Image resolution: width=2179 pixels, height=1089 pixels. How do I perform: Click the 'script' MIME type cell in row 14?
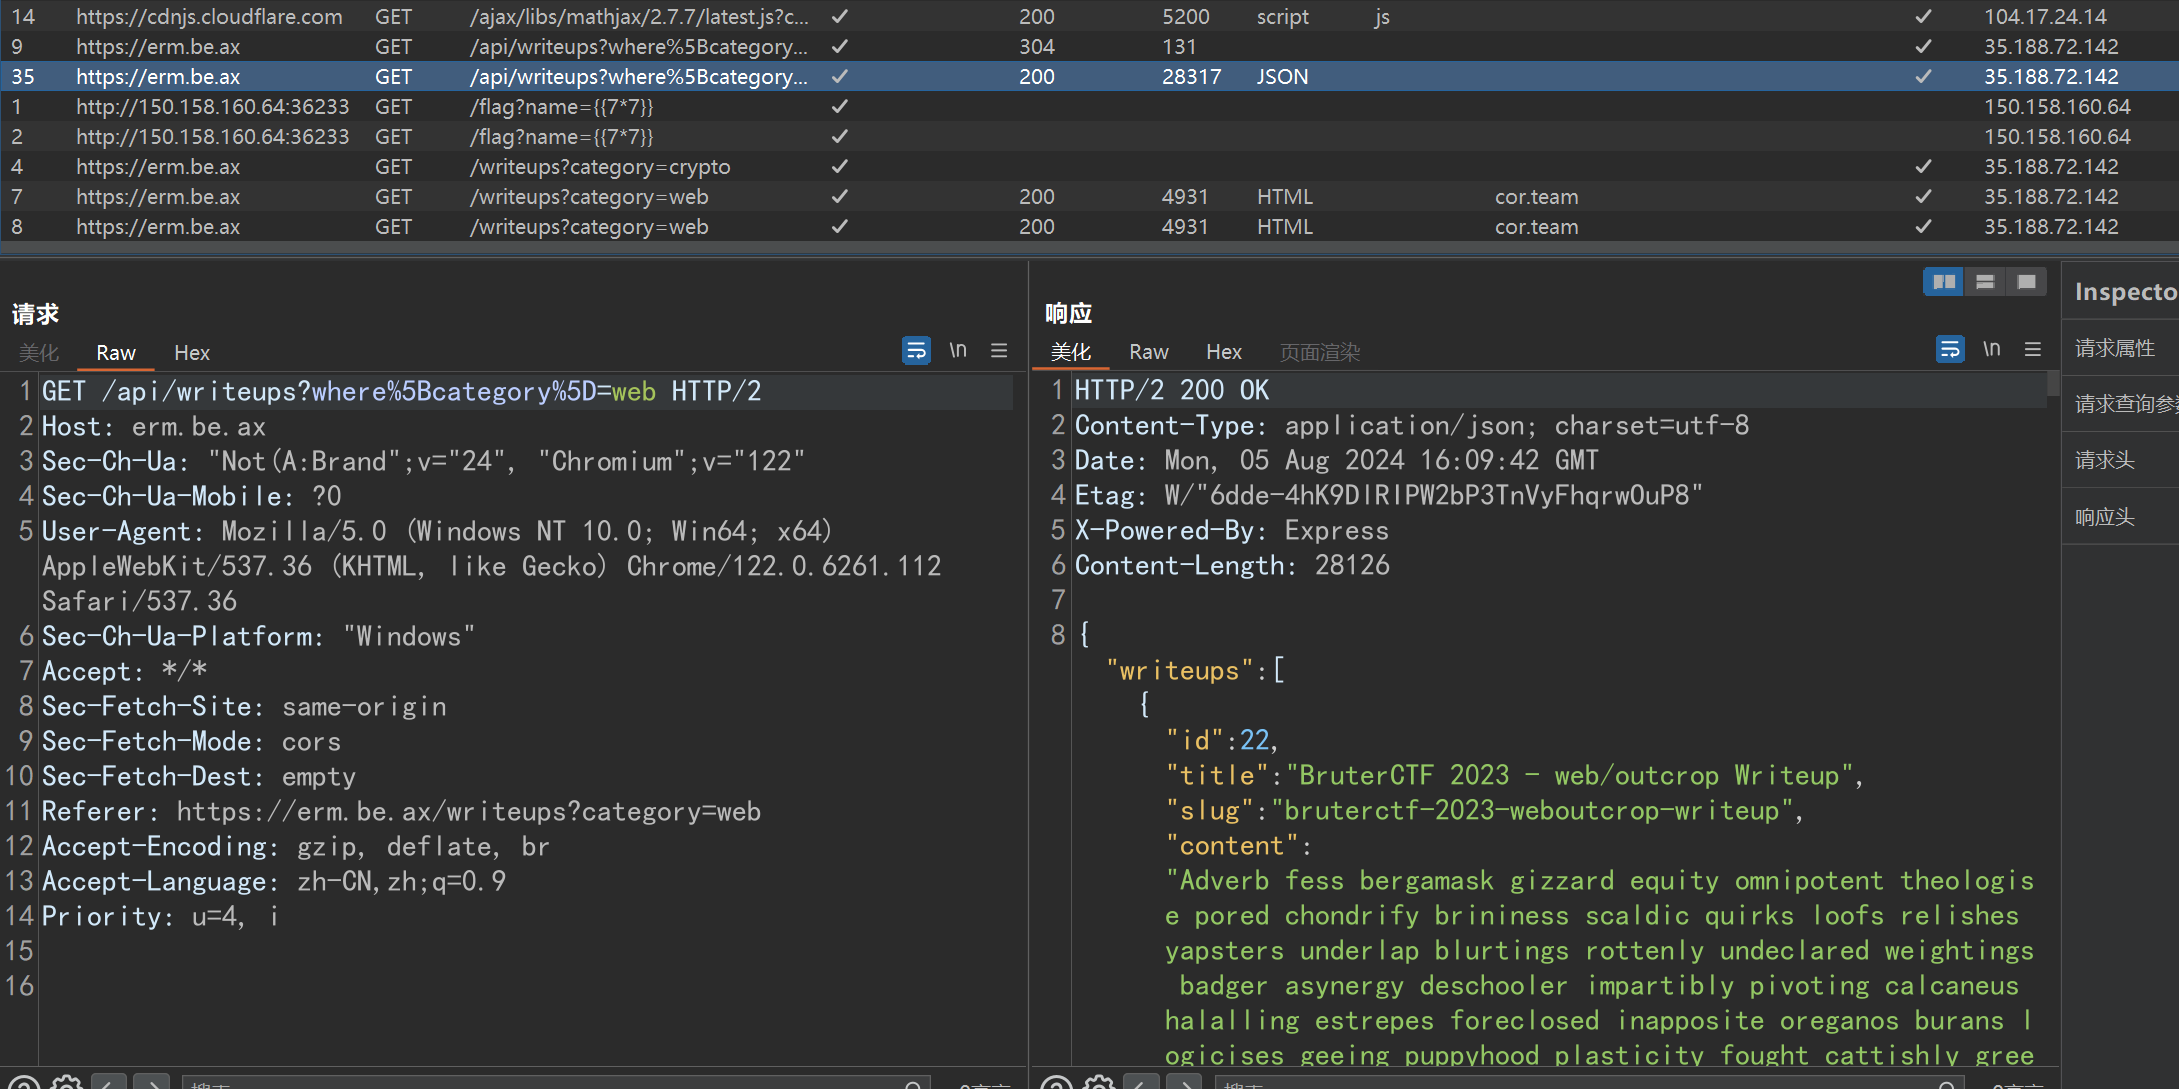[x=1283, y=17]
